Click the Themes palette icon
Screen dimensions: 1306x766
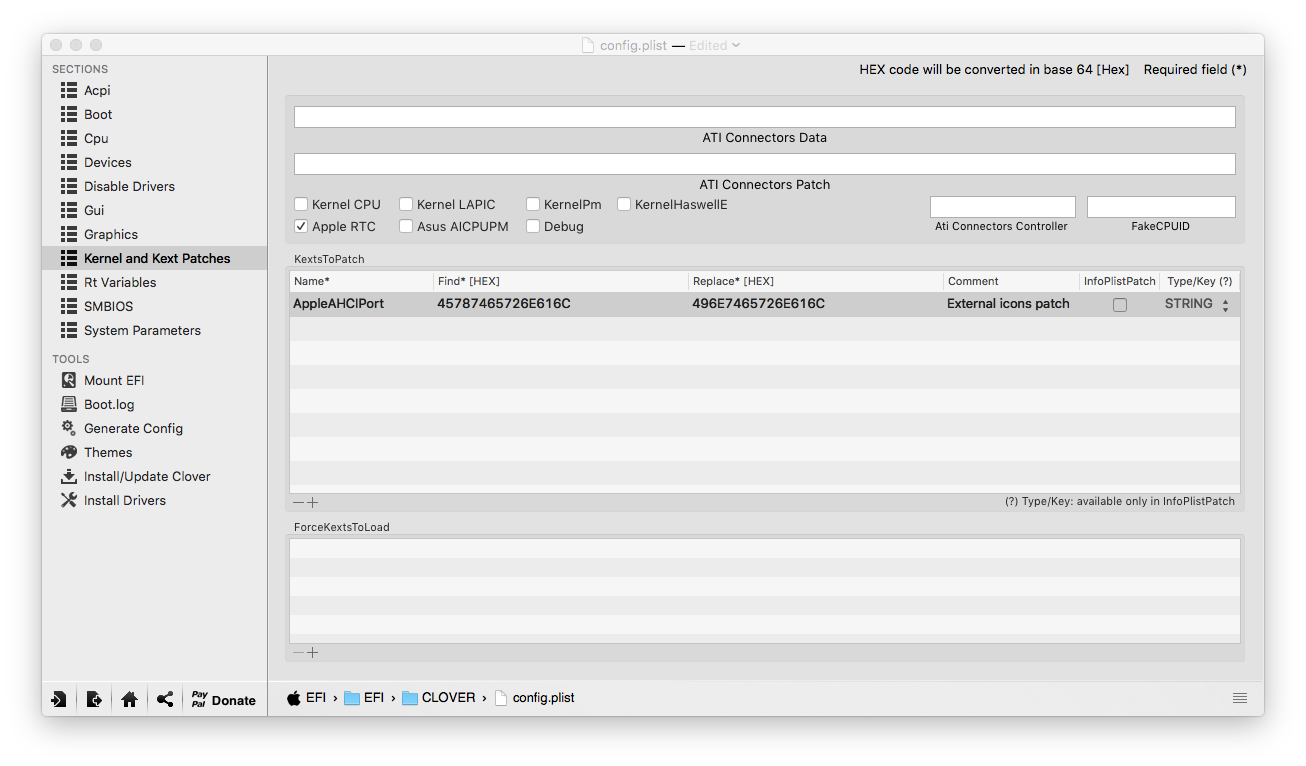click(69, 452)
